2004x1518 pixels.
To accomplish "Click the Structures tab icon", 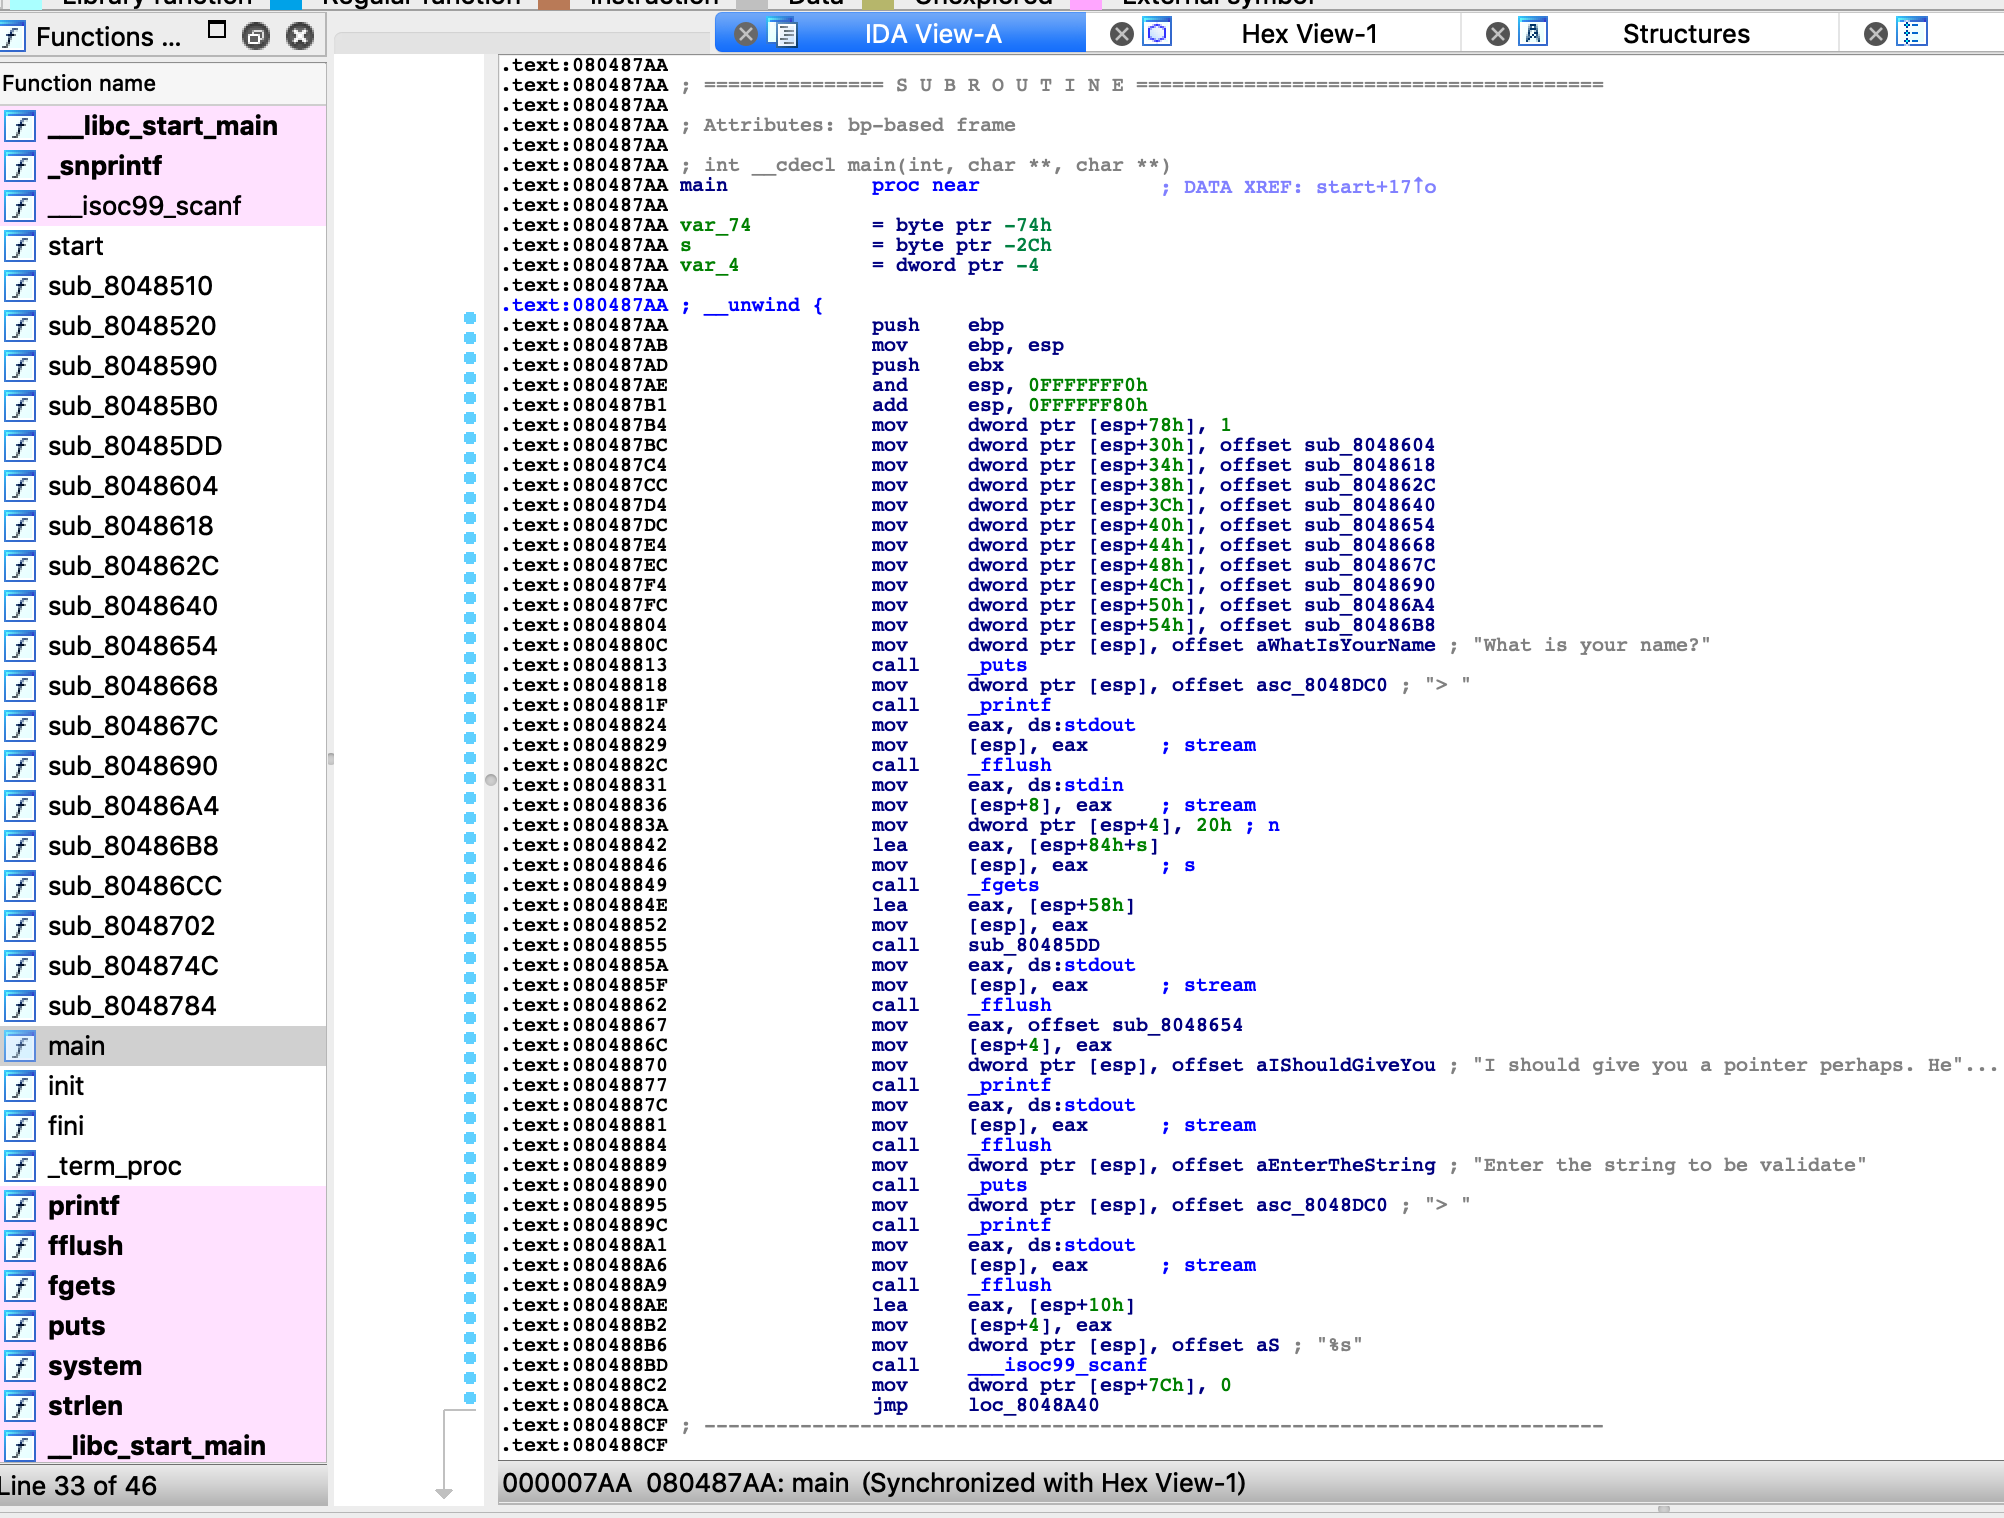I will click(1533, 34).
